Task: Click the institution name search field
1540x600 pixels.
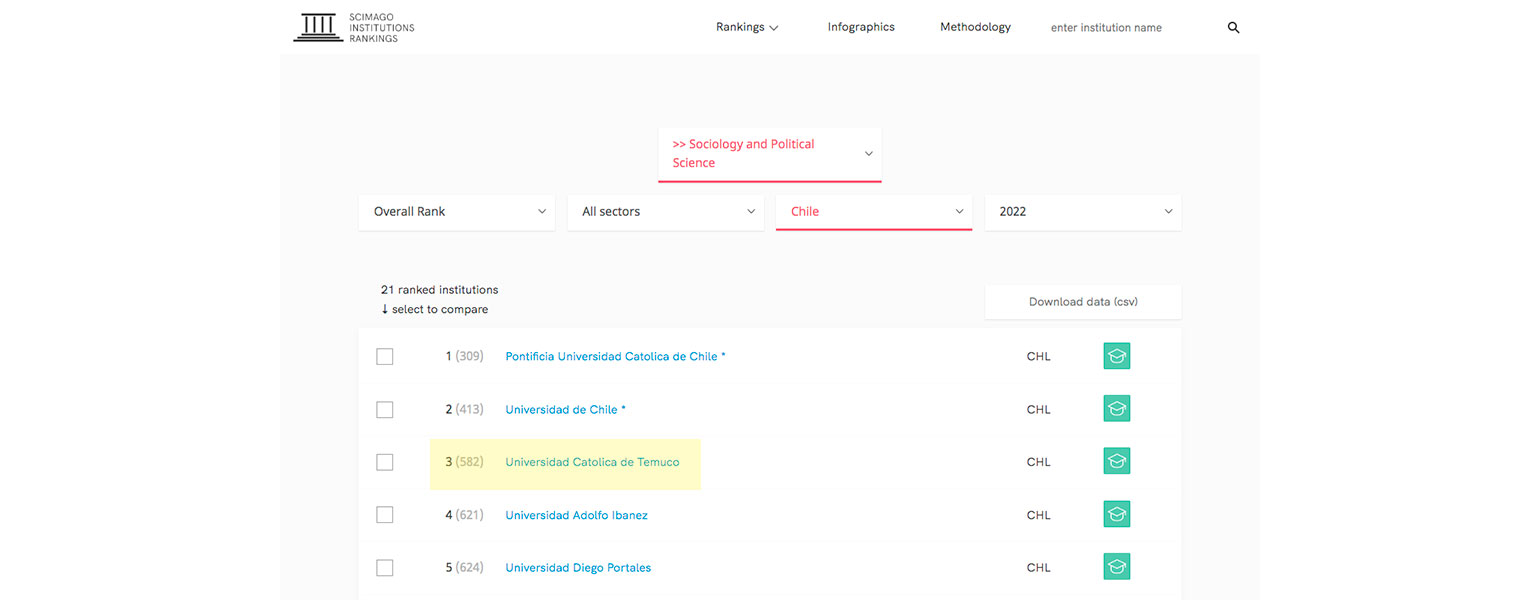Action: (x=1133, y=28)
